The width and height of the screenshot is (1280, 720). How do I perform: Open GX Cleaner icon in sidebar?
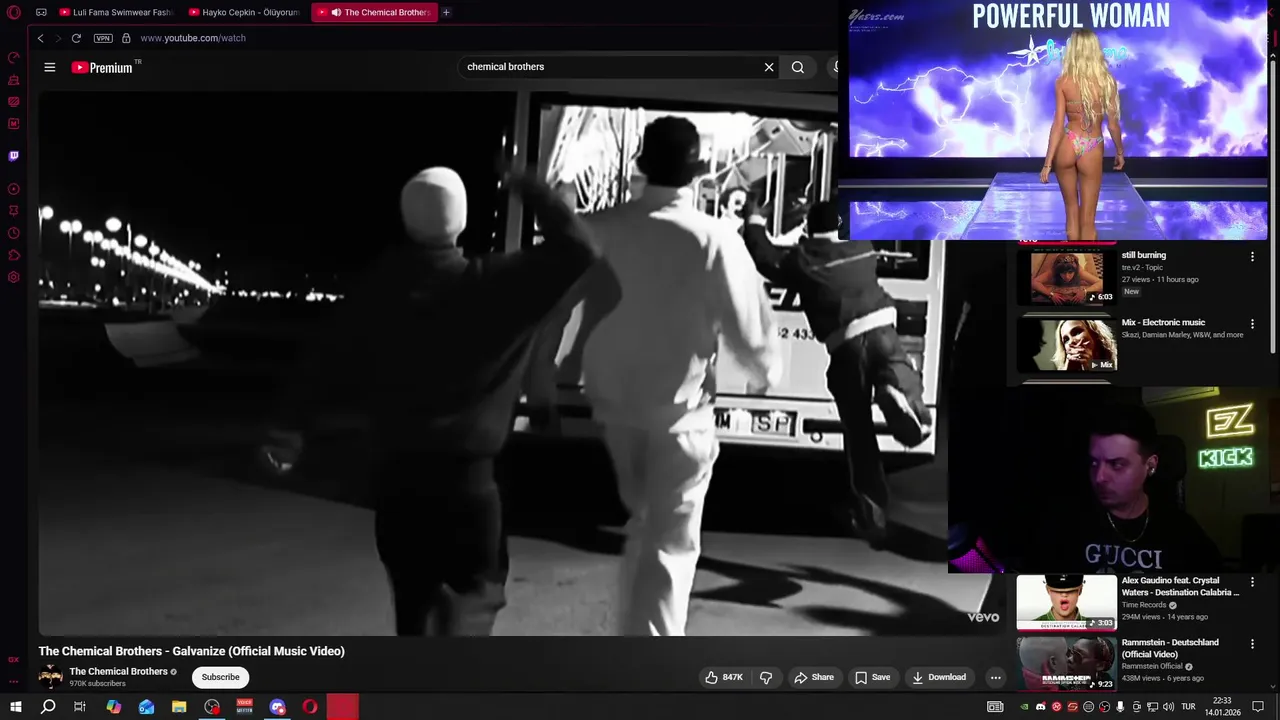point(14,80)
